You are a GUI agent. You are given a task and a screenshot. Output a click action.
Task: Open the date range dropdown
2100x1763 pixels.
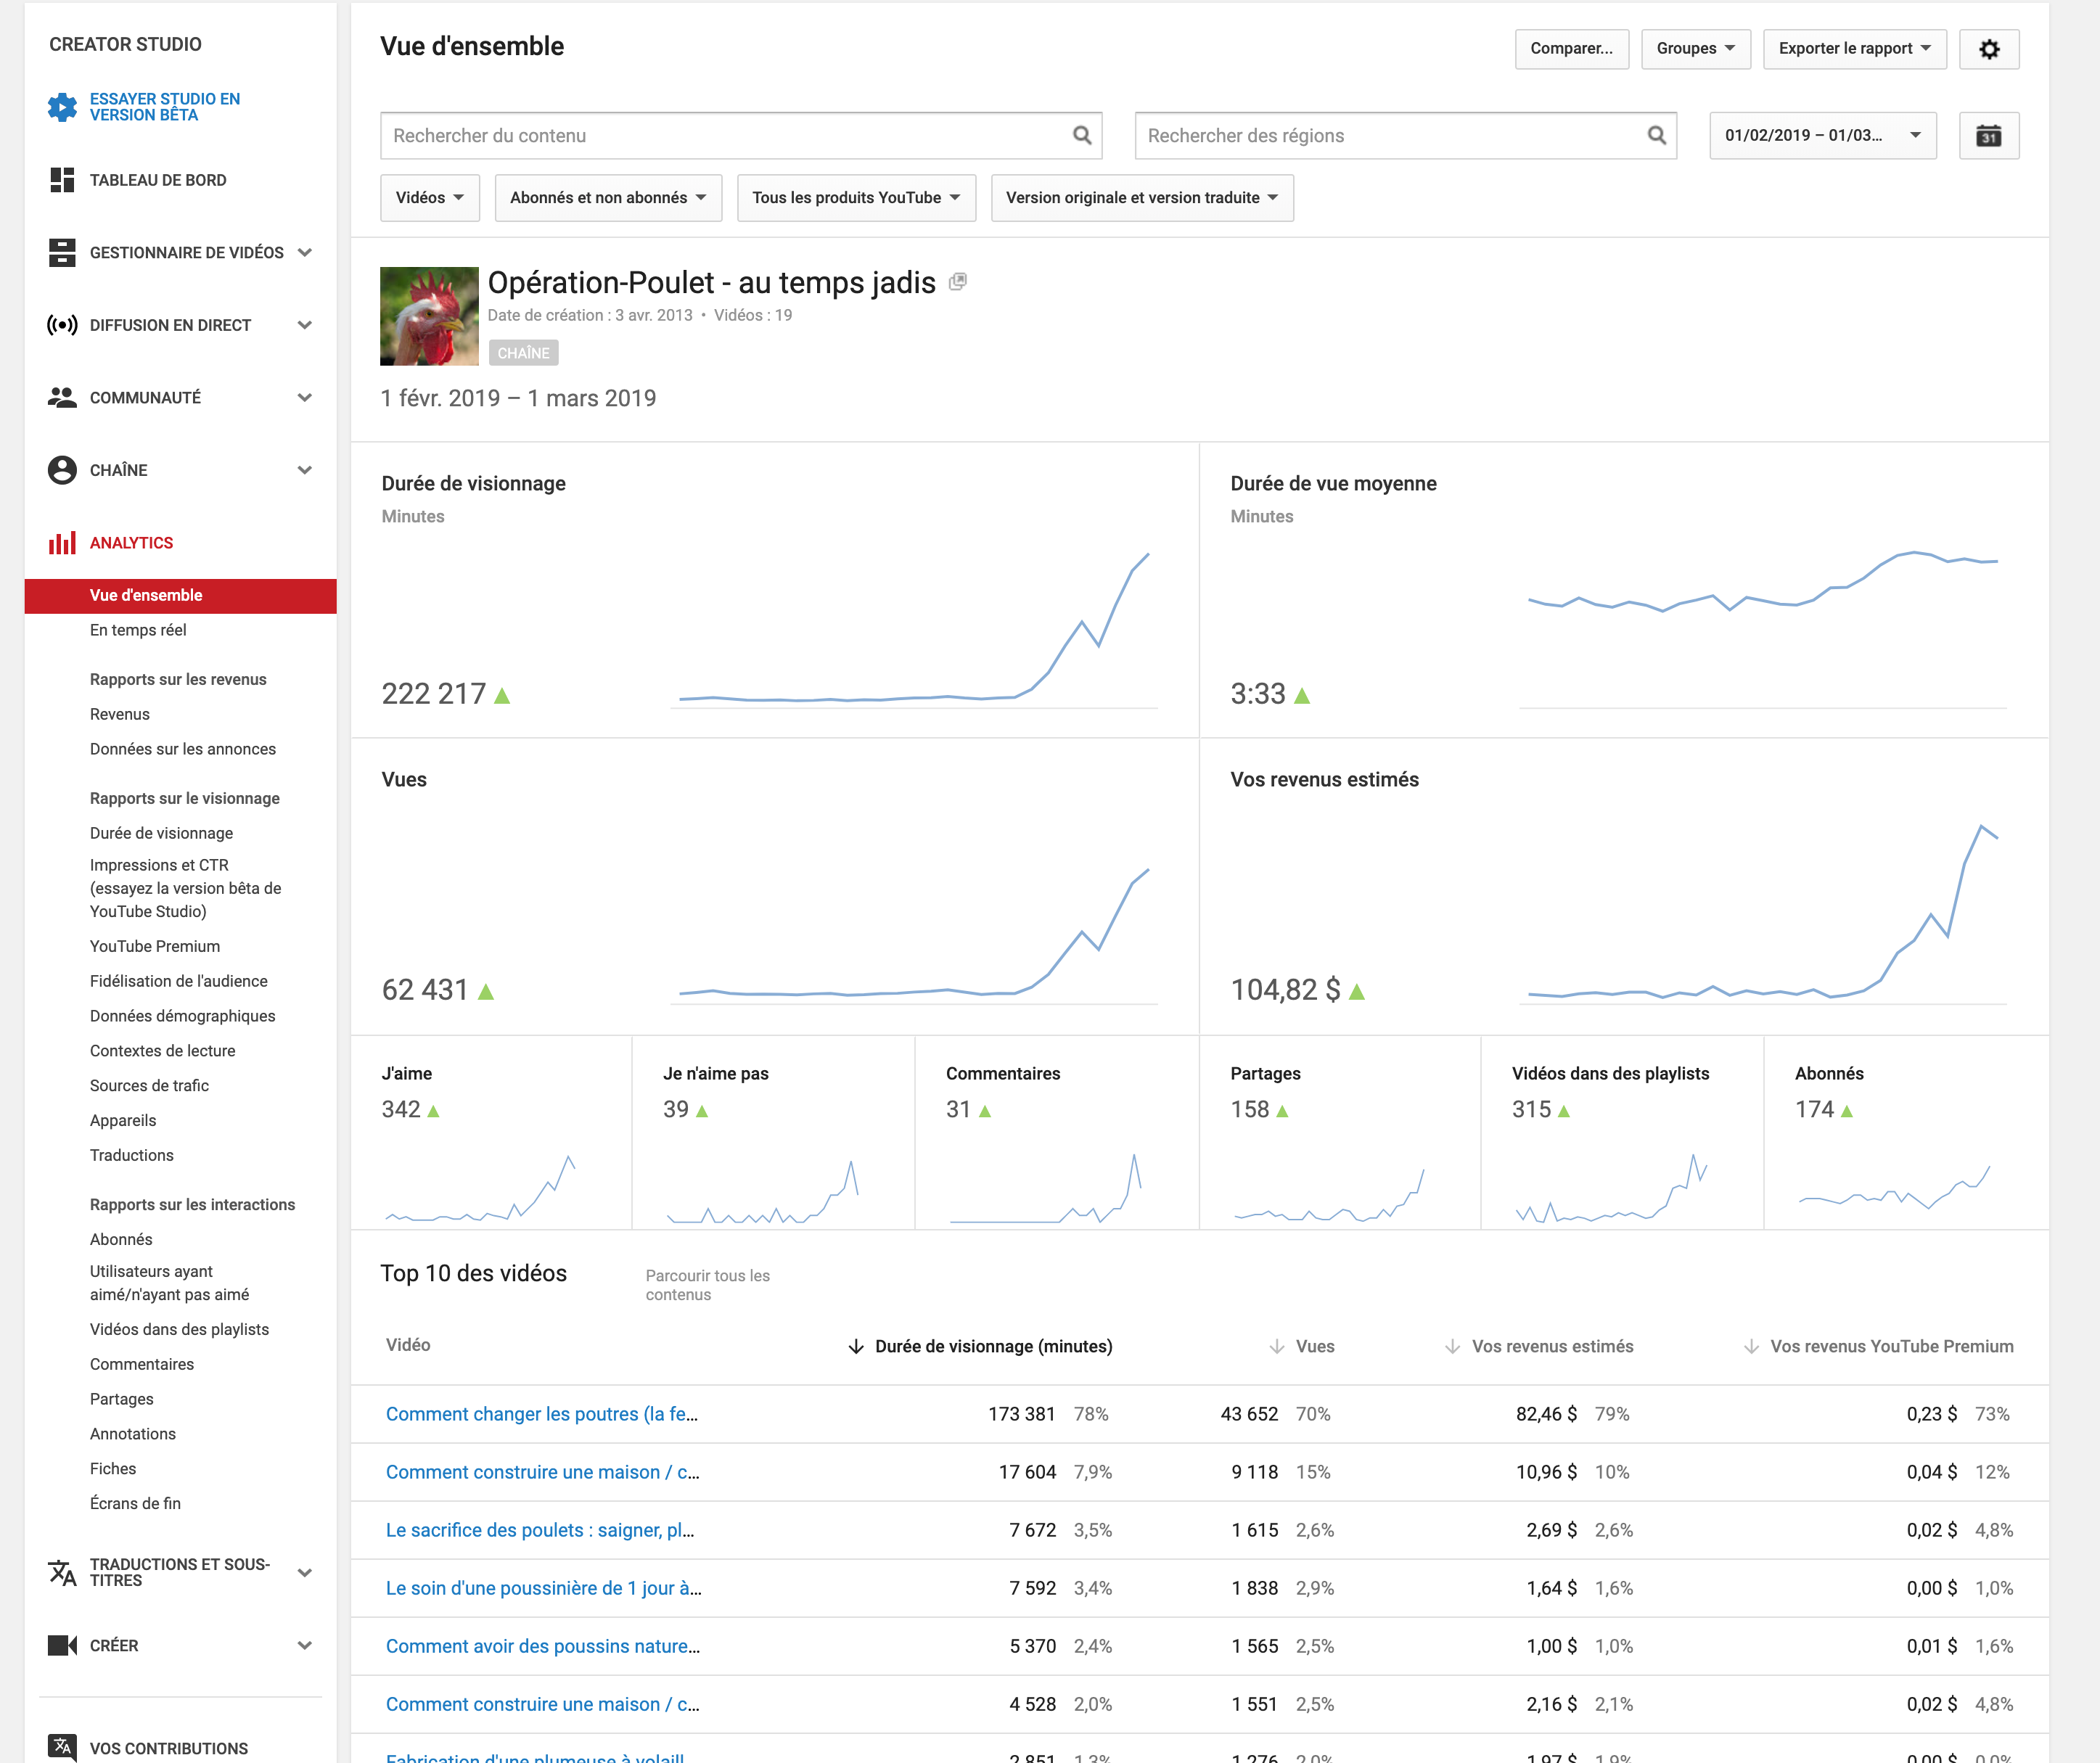1822,136
